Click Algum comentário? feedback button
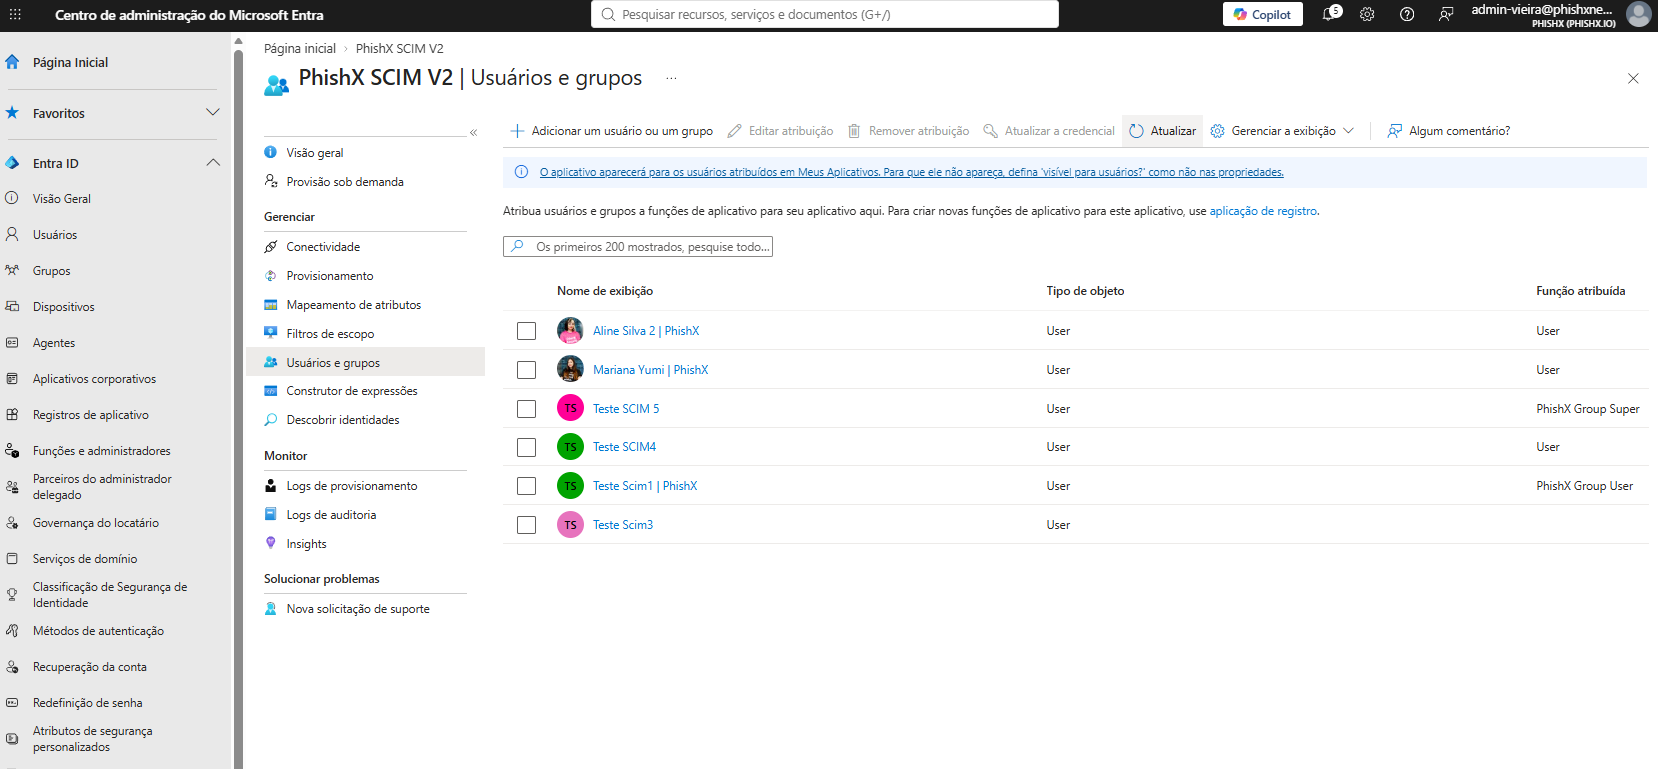The width and height of the screenshot is (1658, 769). coord(1448,131)
